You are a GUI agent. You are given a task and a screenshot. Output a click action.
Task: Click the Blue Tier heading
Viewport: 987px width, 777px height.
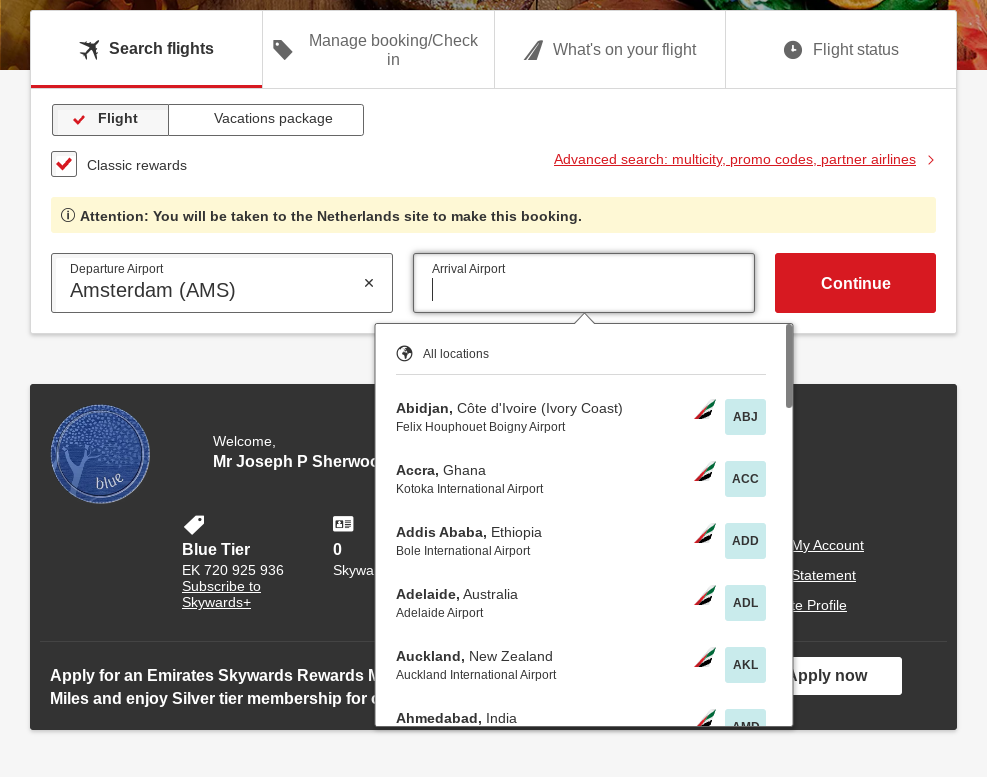216,549
